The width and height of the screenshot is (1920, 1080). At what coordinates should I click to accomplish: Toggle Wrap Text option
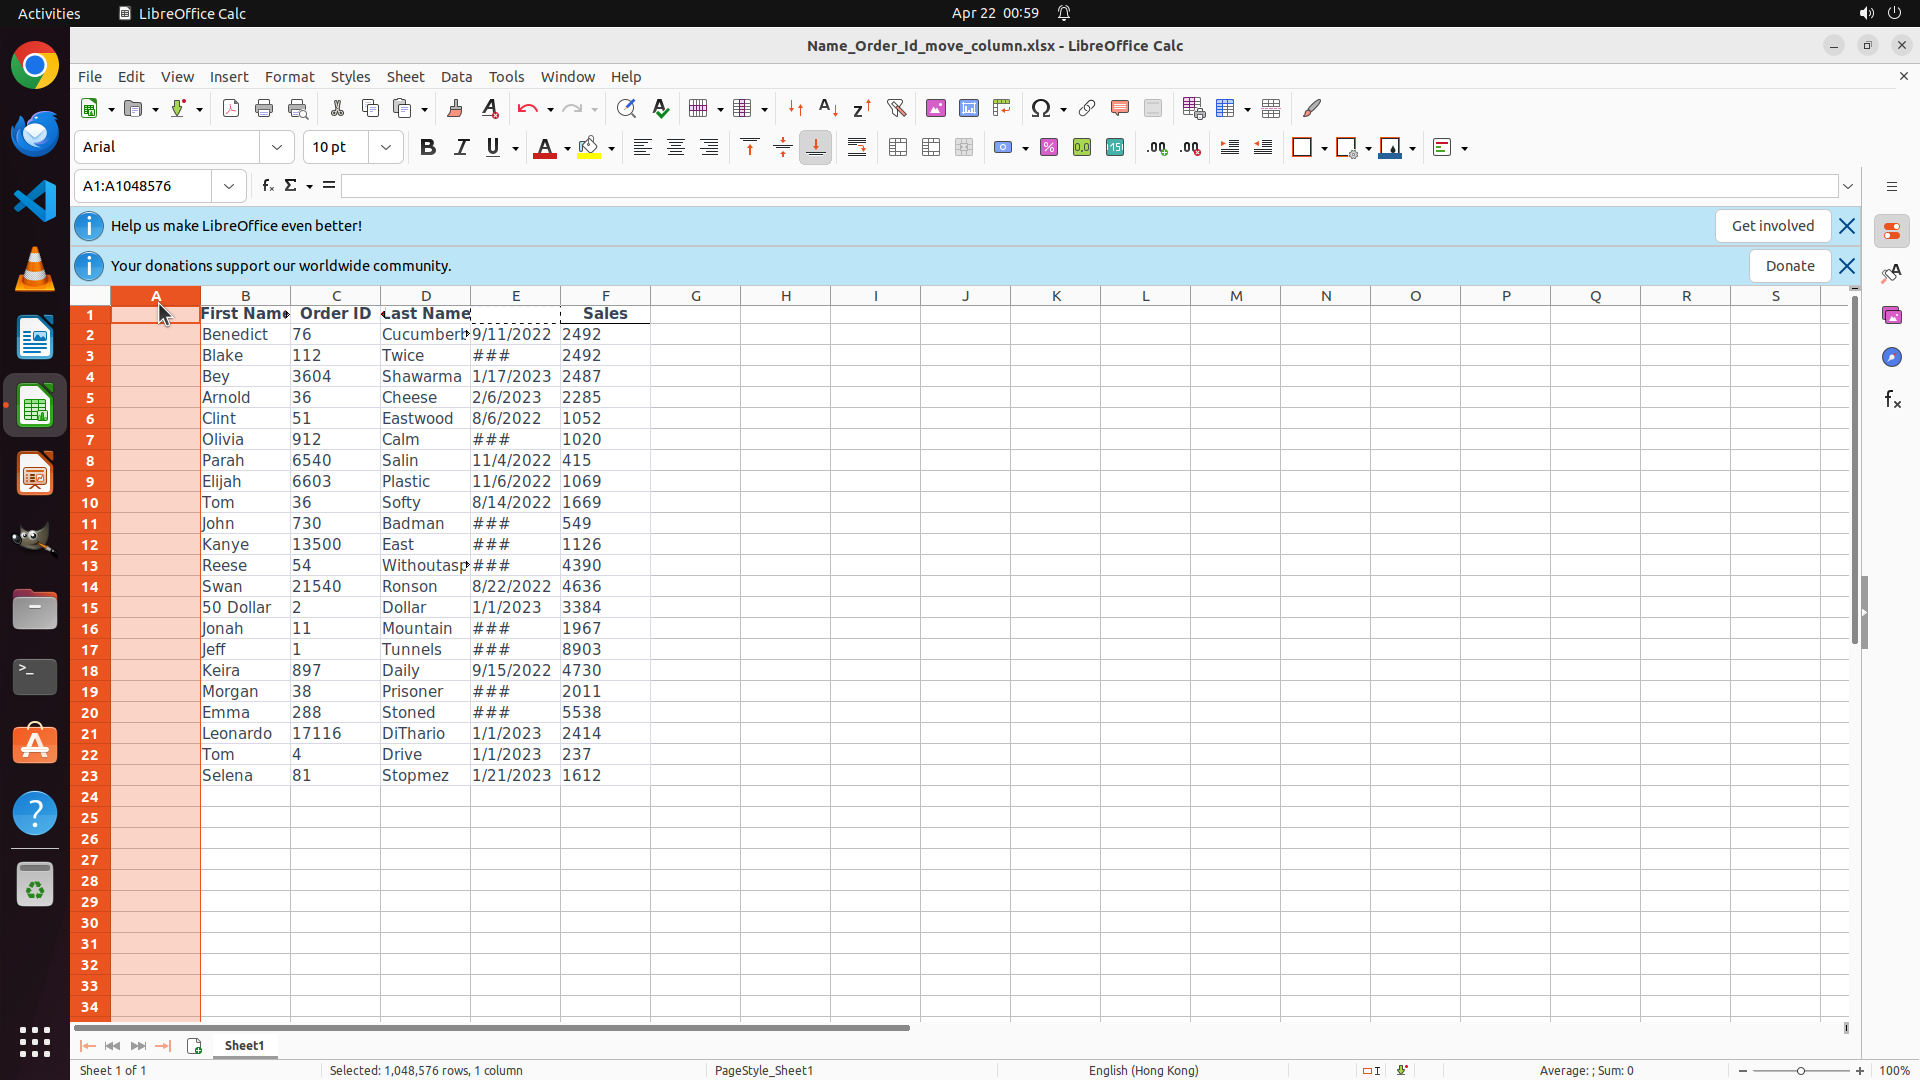857,148
